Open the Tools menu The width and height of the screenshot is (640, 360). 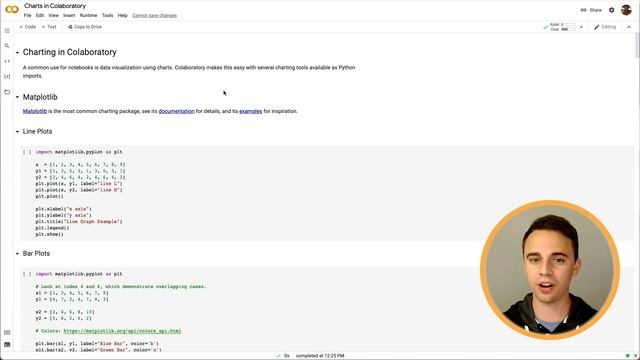click(107, 16)
